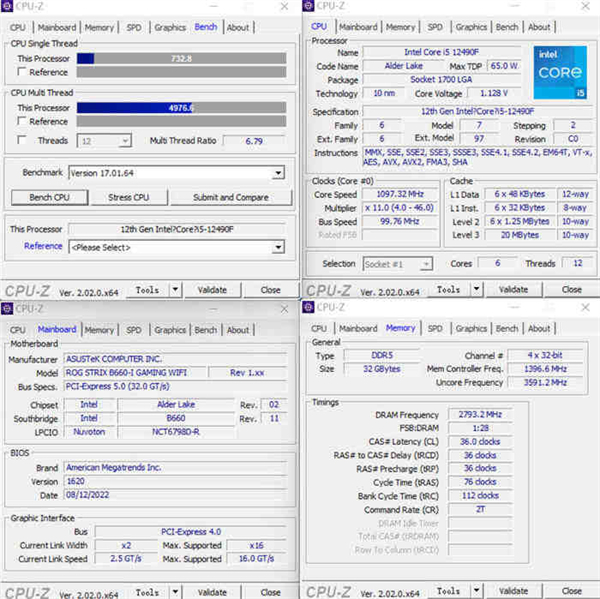Click CPU-Z app icon in Memory window title
The width and height of the screenshot is (600, 599).
tap(308, 307)
